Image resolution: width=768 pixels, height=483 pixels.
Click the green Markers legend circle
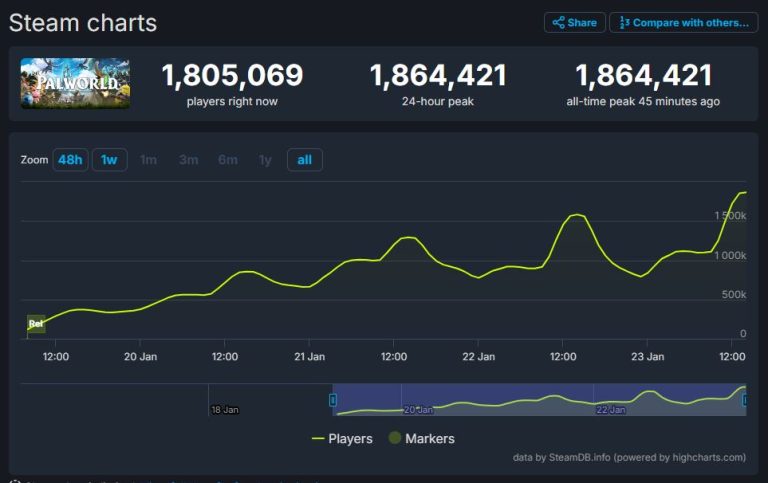(395, 438)
